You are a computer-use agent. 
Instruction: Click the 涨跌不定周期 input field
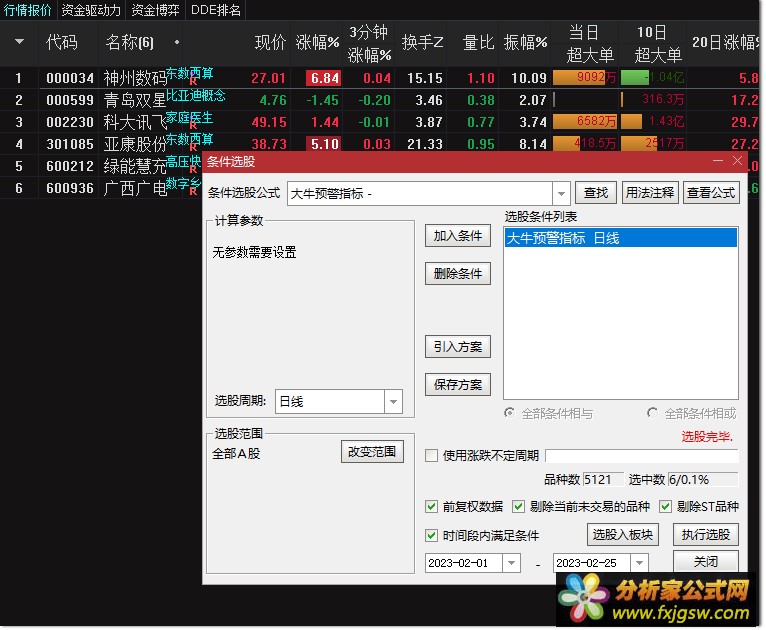[x=641, y=456]
